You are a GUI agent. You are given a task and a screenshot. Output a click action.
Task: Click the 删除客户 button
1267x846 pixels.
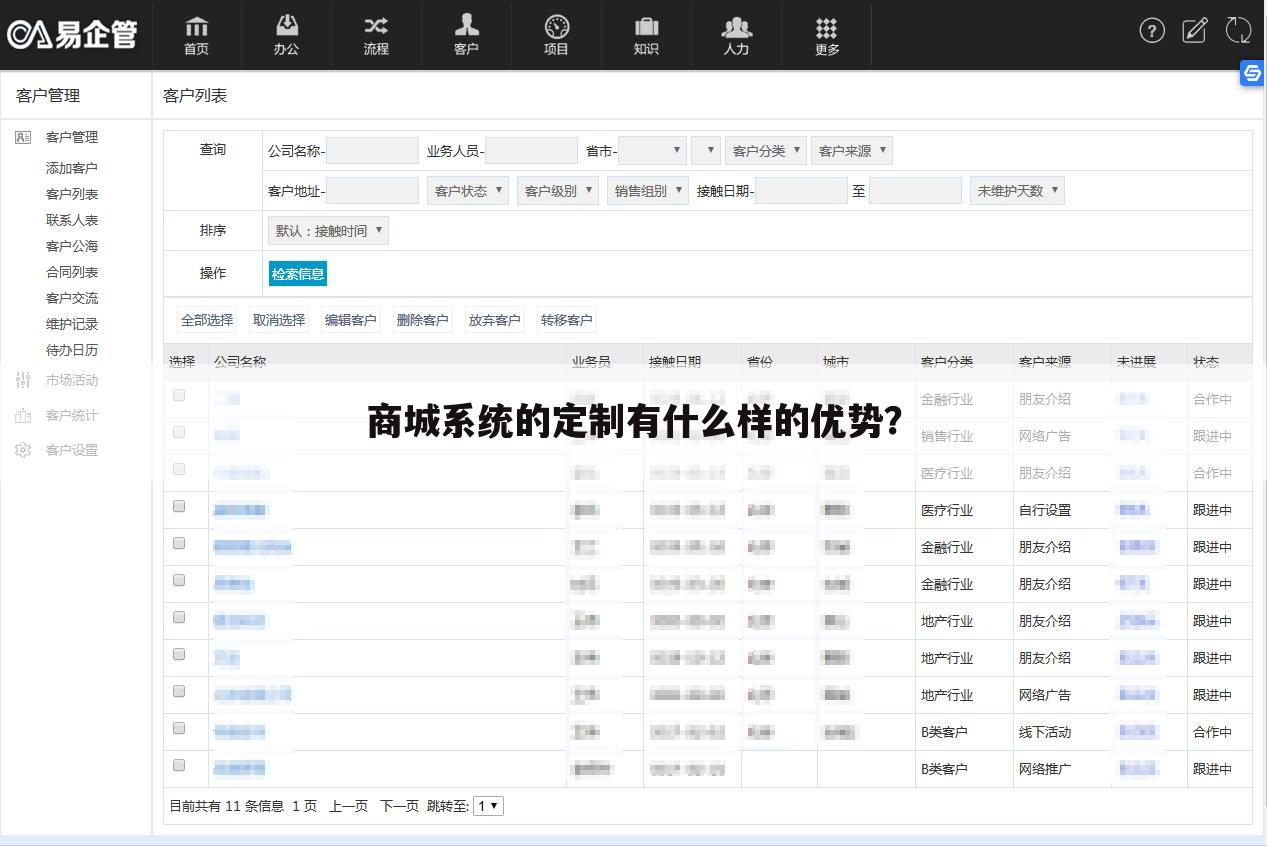pos(423,320)
